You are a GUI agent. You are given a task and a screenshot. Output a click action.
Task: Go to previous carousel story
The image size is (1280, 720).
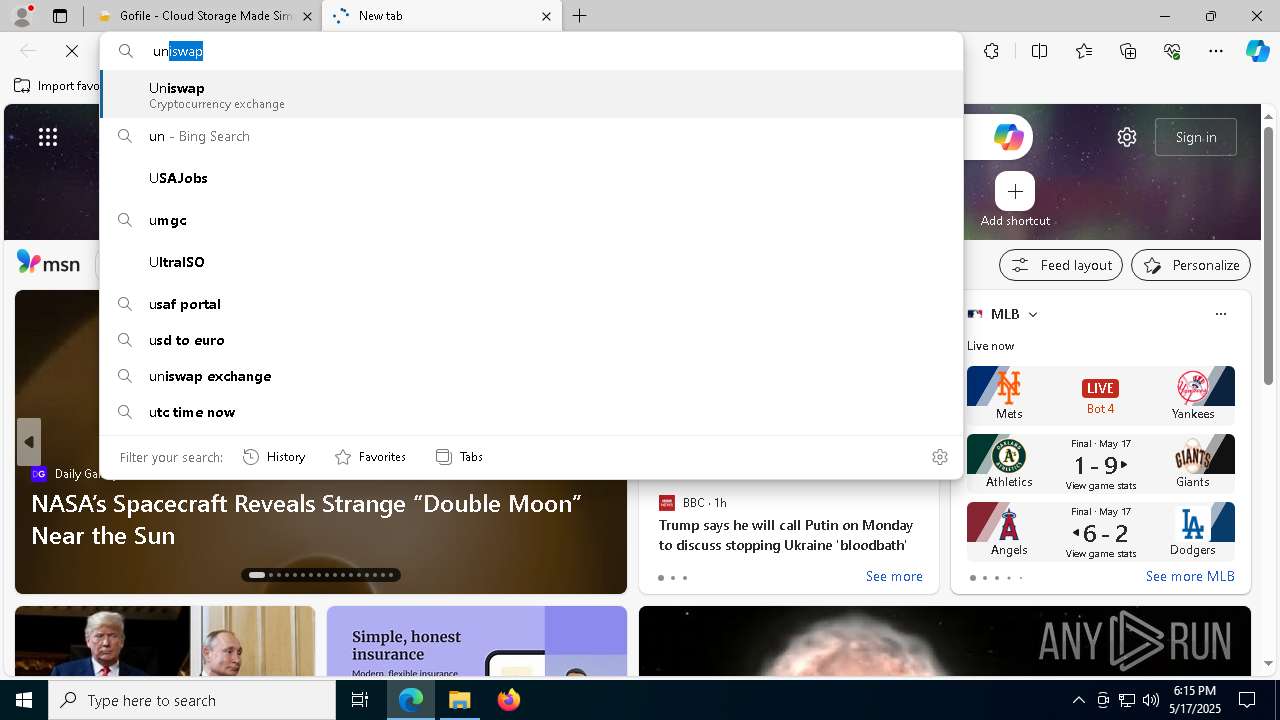pyautogui.click(x=29, y=442)
